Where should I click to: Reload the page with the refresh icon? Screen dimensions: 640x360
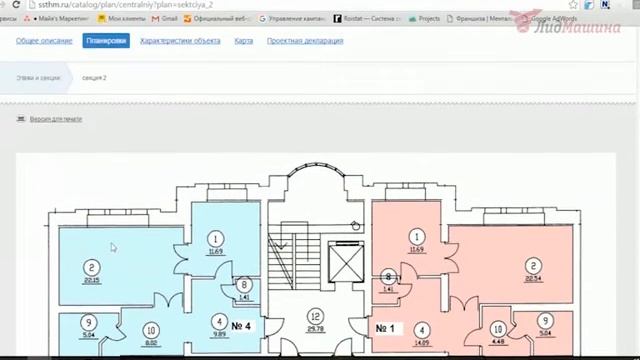(16, 4)
